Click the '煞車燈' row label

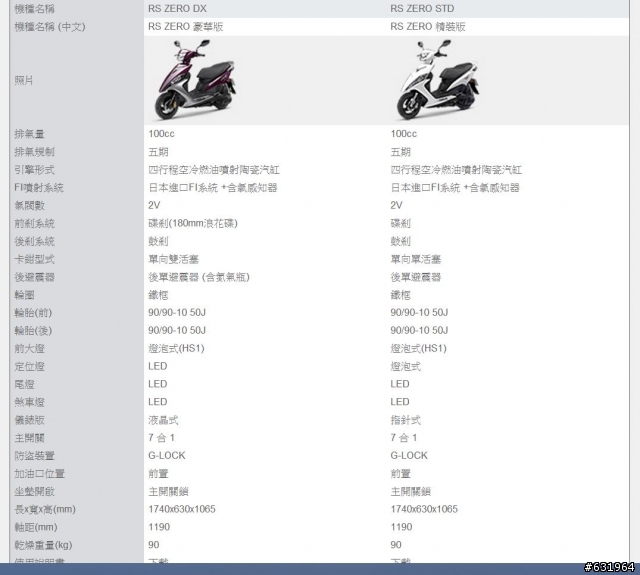pos(29,402)
